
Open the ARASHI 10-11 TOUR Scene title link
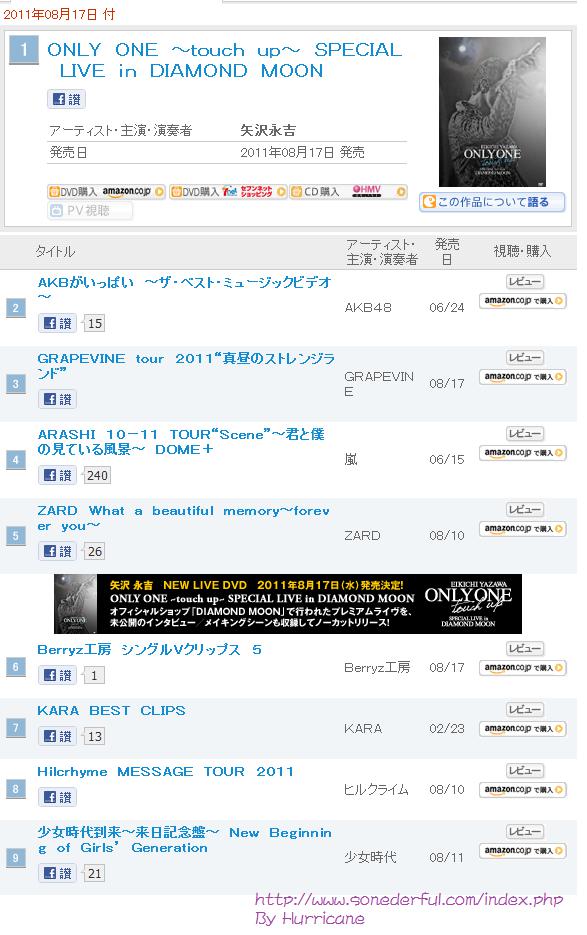tap(181, 442)
